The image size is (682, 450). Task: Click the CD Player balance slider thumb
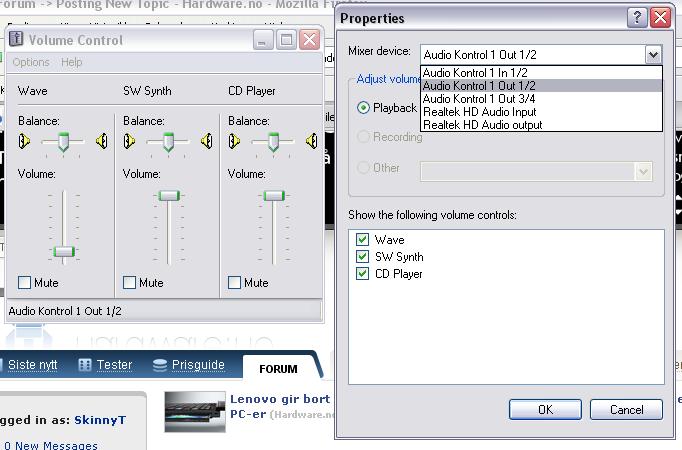[274, 142]
